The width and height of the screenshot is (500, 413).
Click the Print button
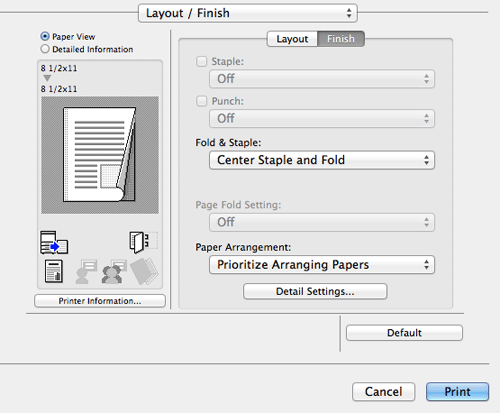click(457, 392)
